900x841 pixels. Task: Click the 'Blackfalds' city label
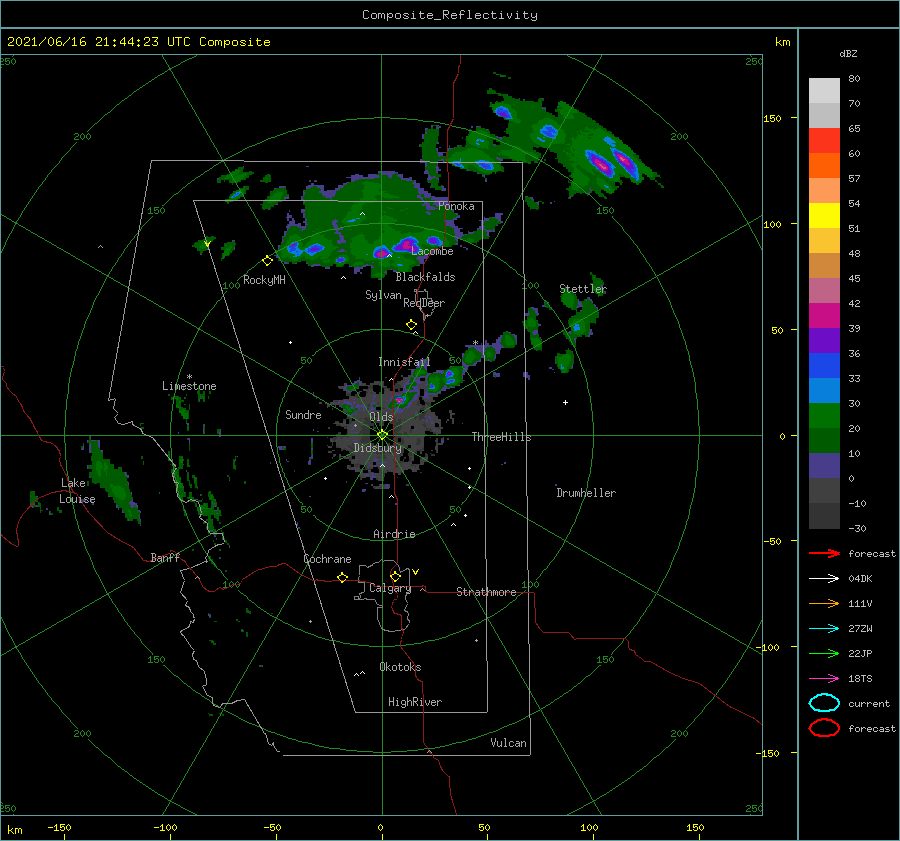coord(425,277)
